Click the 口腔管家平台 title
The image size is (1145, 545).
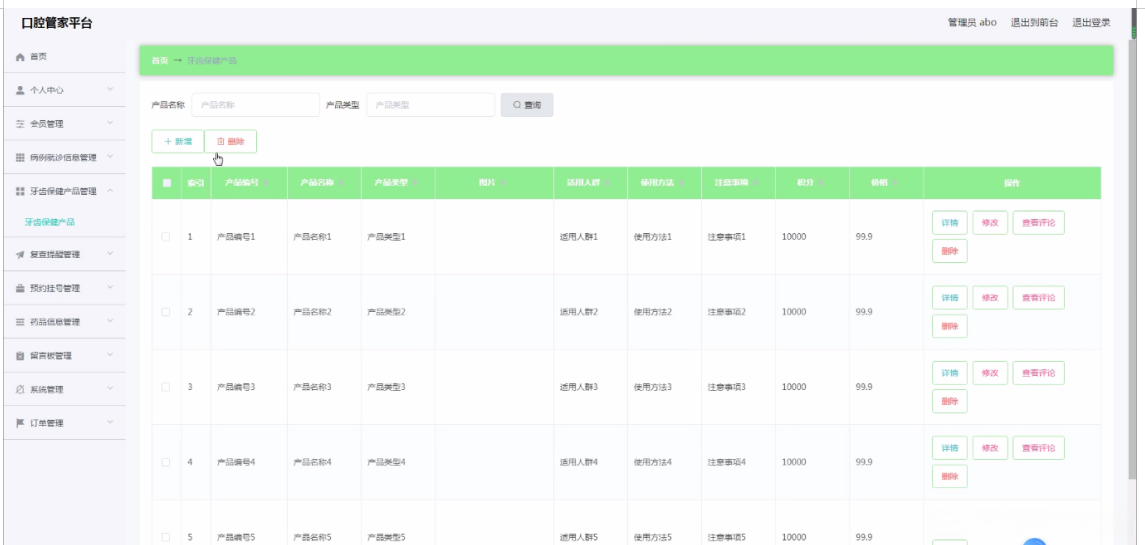pyautogui.click(x=57, y=23)
